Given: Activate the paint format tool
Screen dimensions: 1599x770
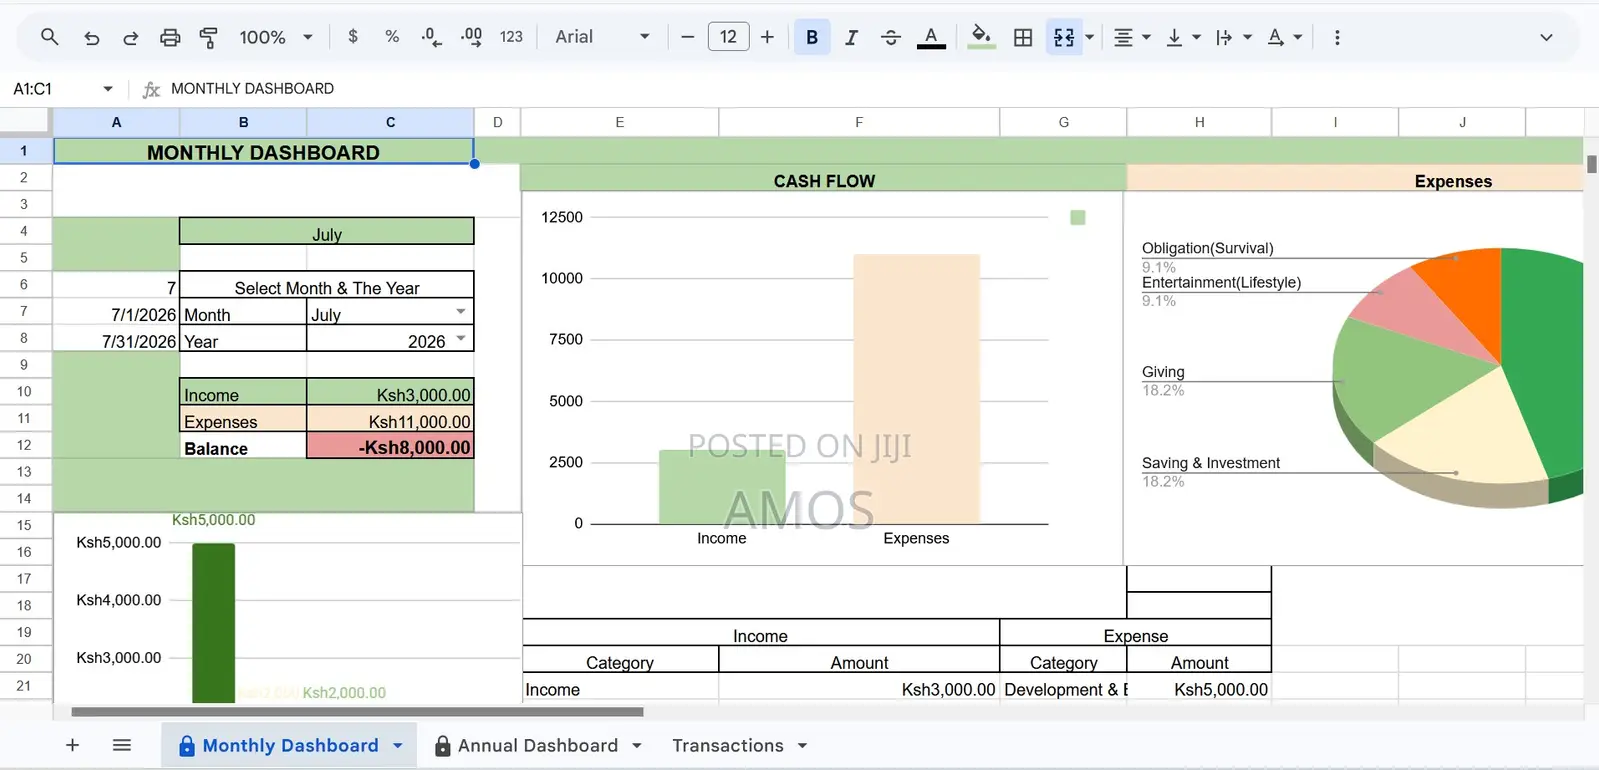Looking at the screenshot, I should pyautogui.click(x=209, y=37).
